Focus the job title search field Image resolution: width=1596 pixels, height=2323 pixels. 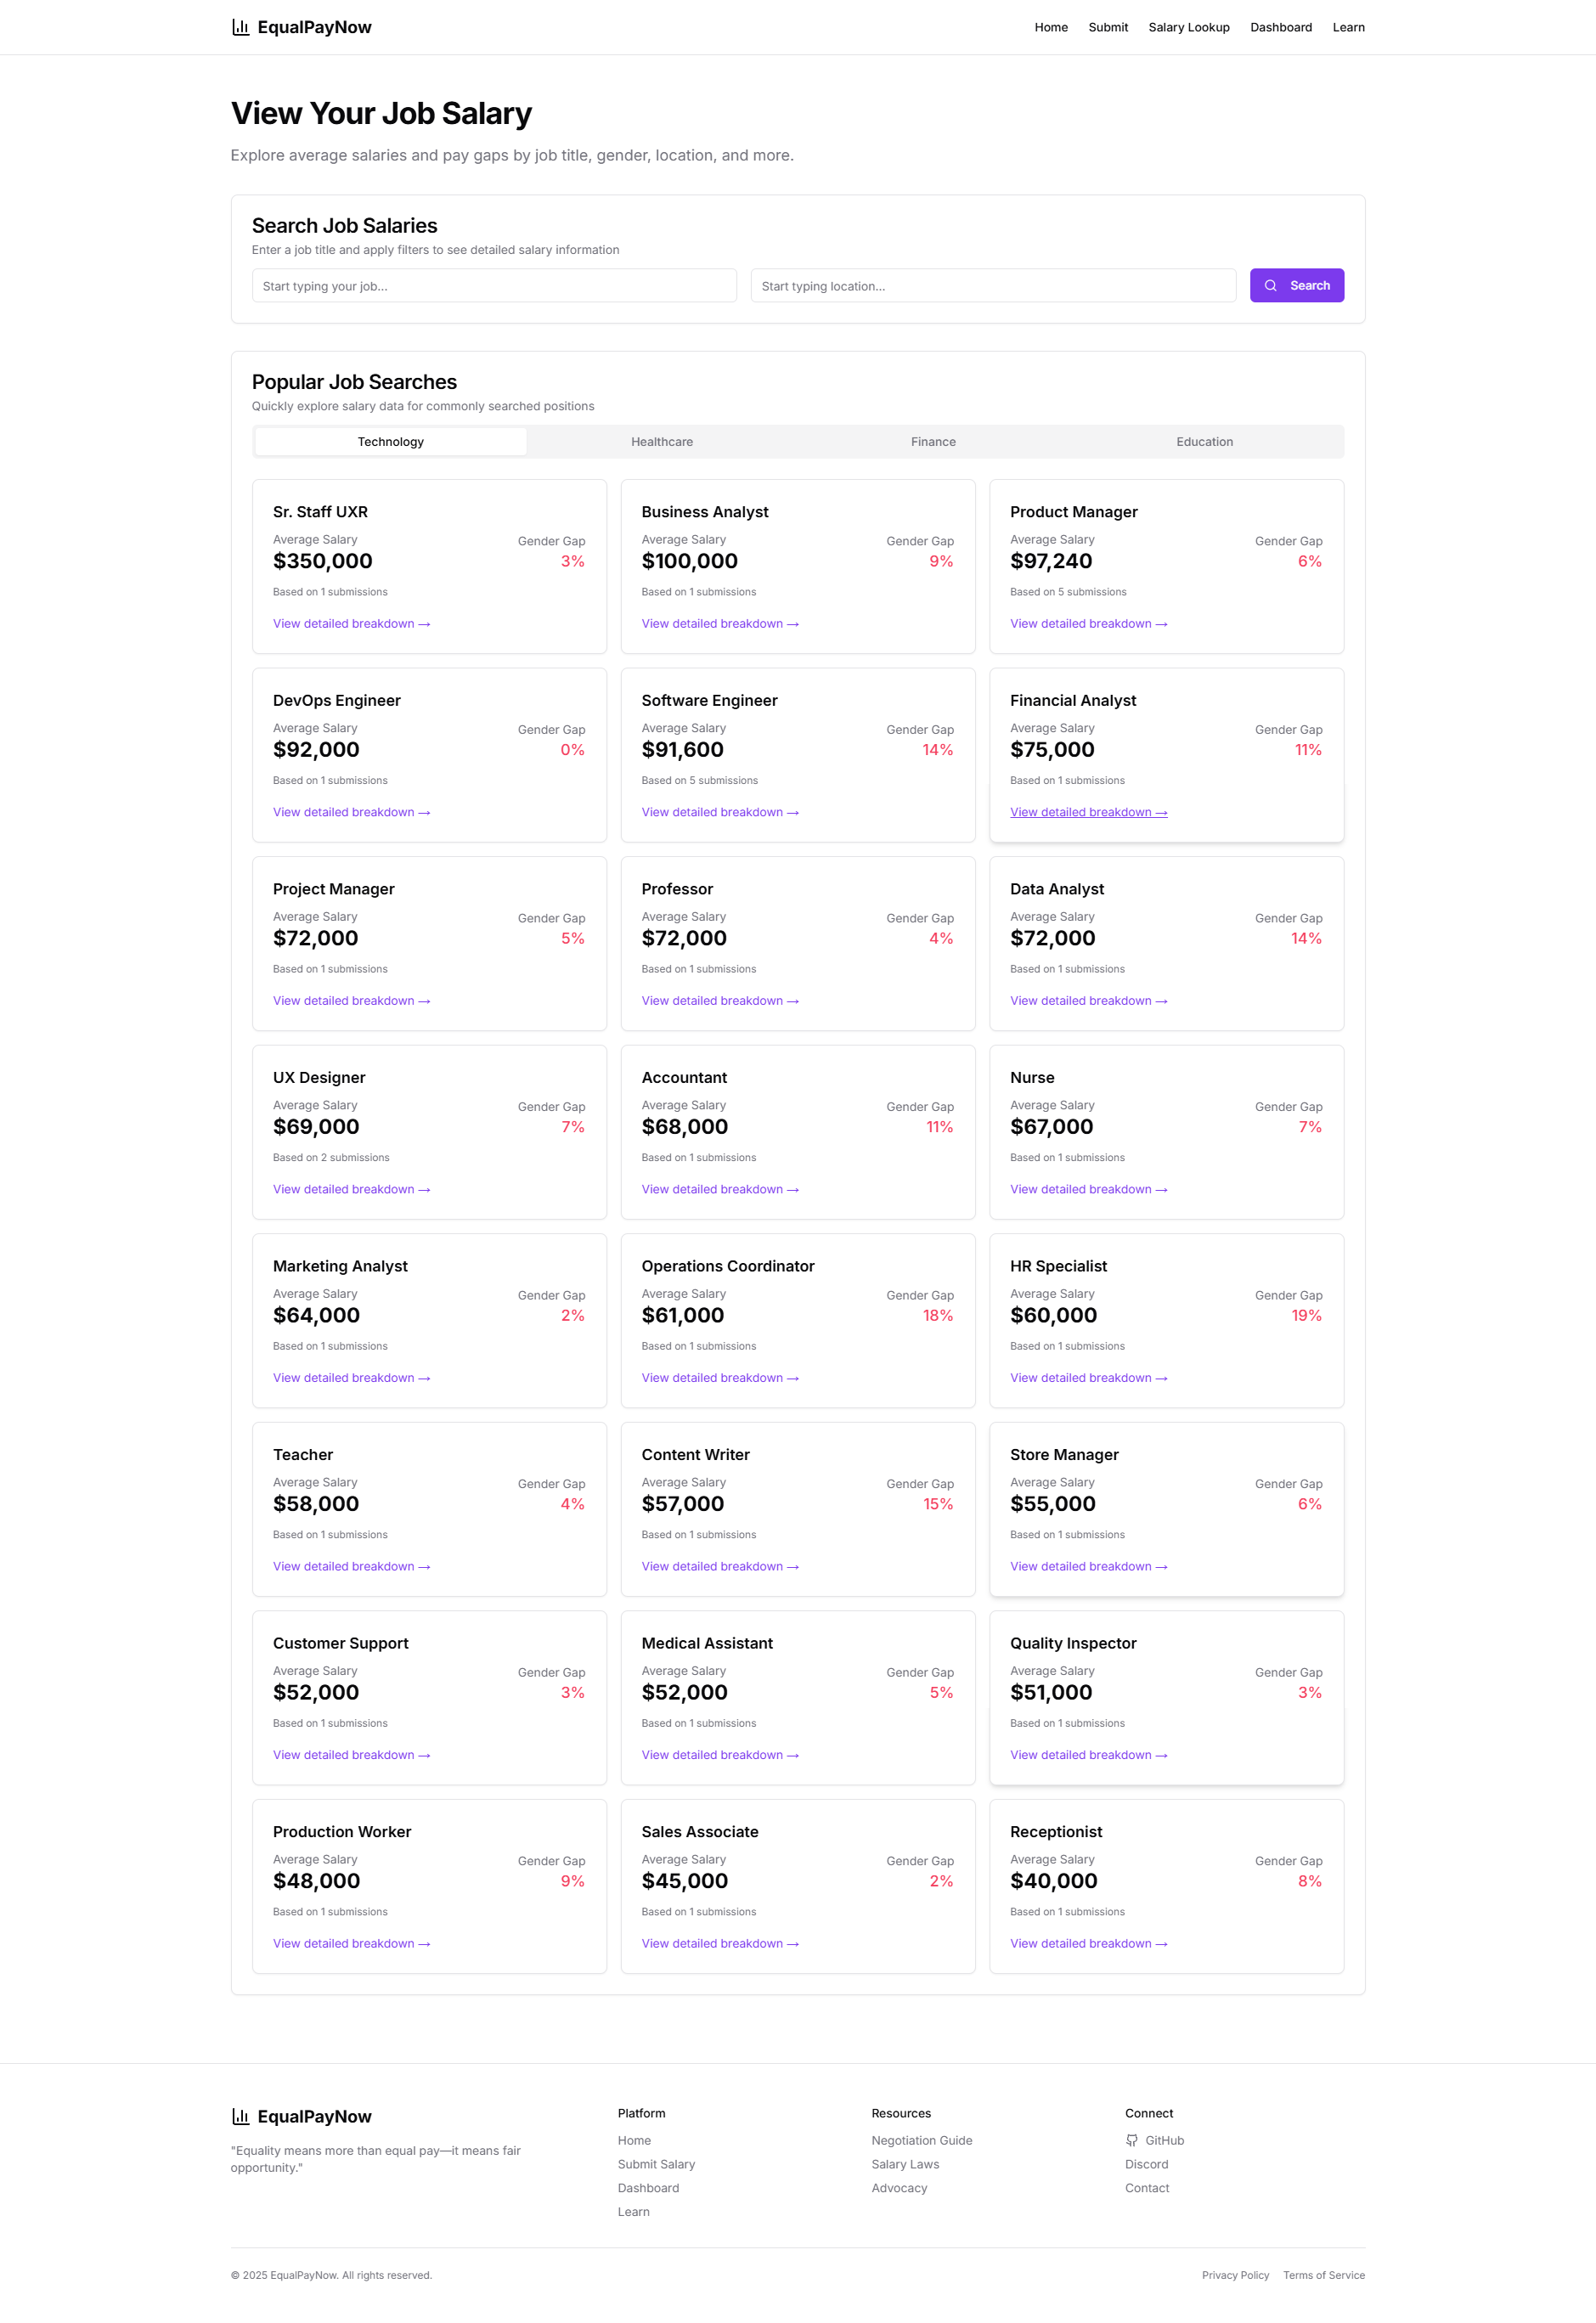[x=494, y=286]
